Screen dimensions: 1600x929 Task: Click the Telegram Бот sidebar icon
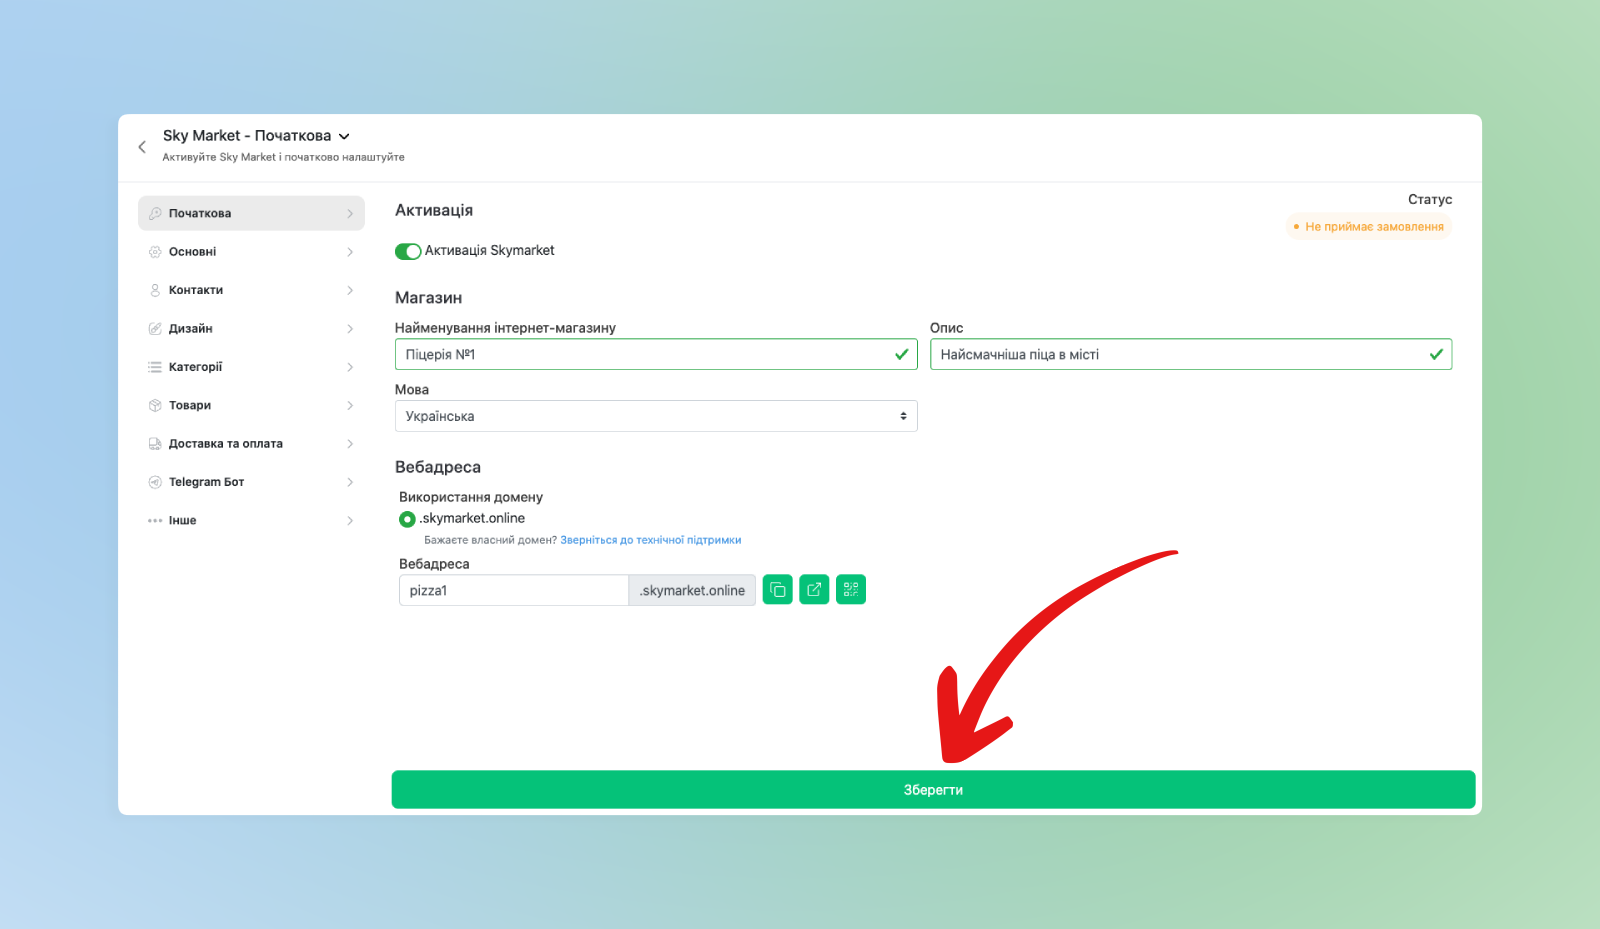(x=155, y=482)
